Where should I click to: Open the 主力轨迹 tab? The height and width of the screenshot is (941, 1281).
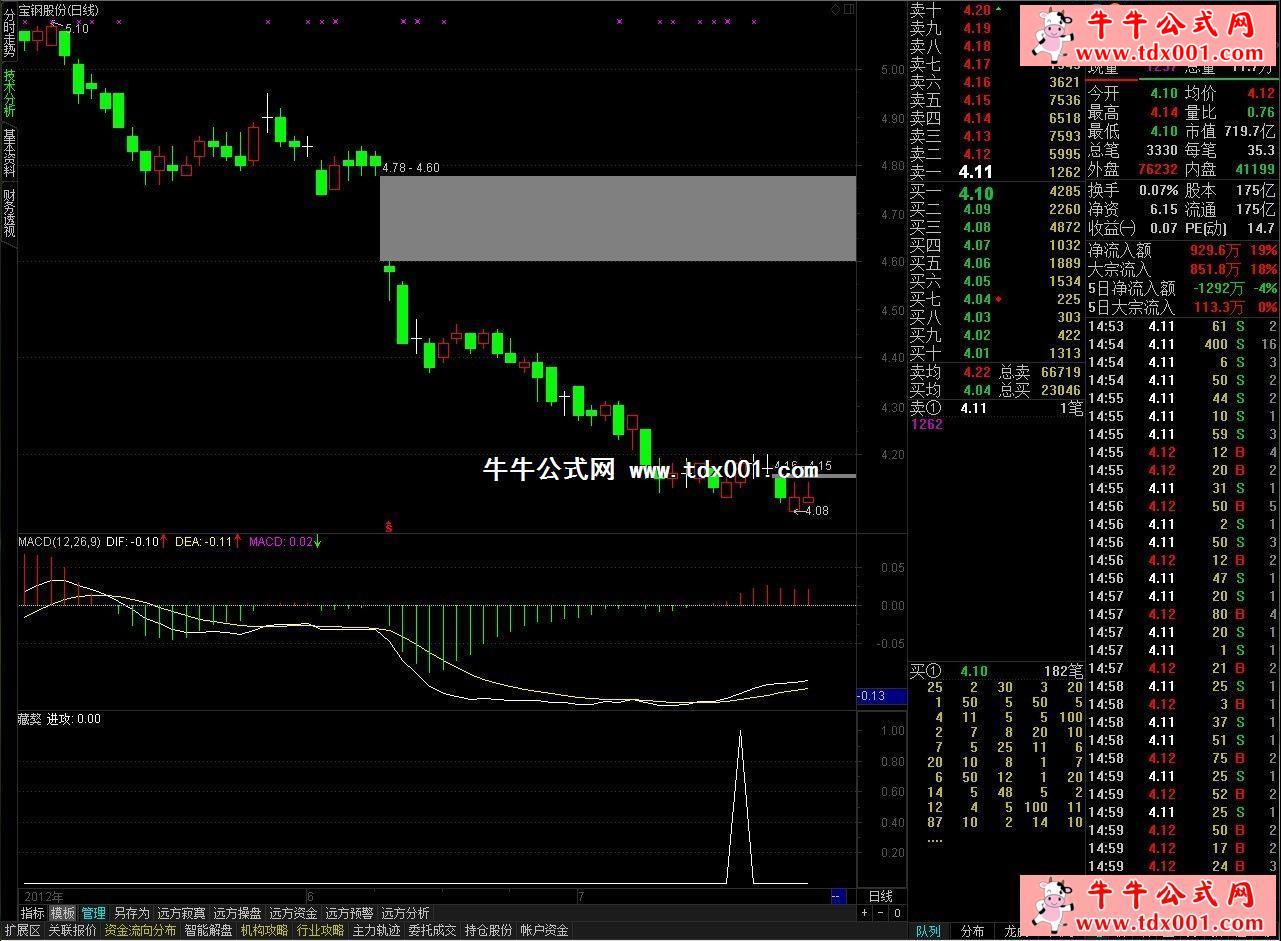click(376, 931)
